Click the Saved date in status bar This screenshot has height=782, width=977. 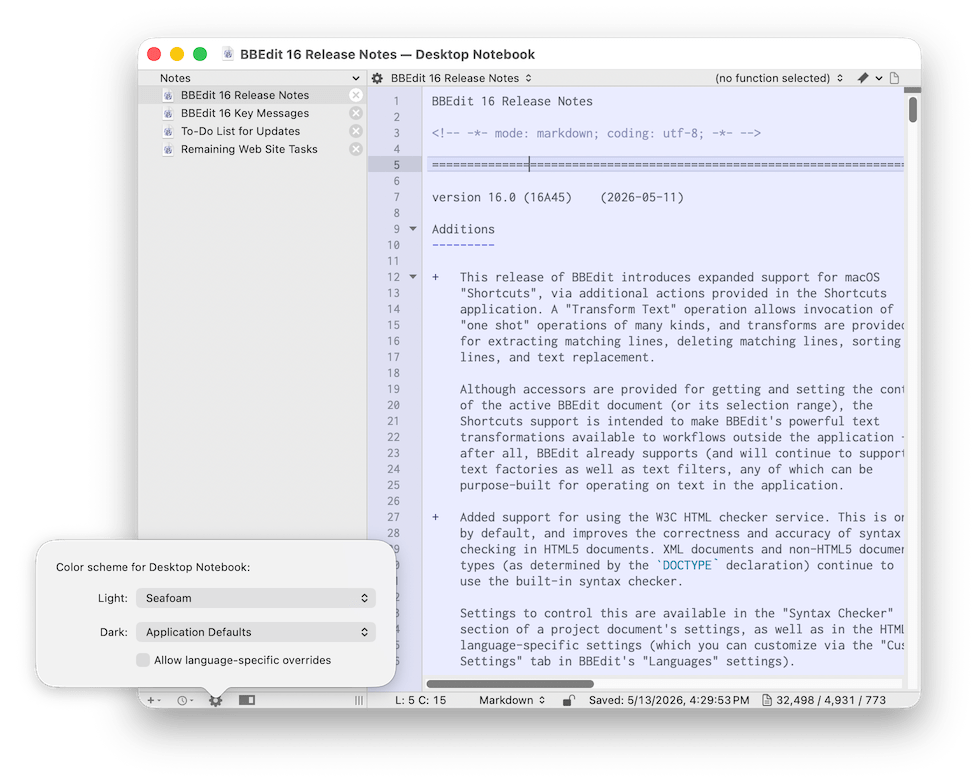(x=669, y=700)
